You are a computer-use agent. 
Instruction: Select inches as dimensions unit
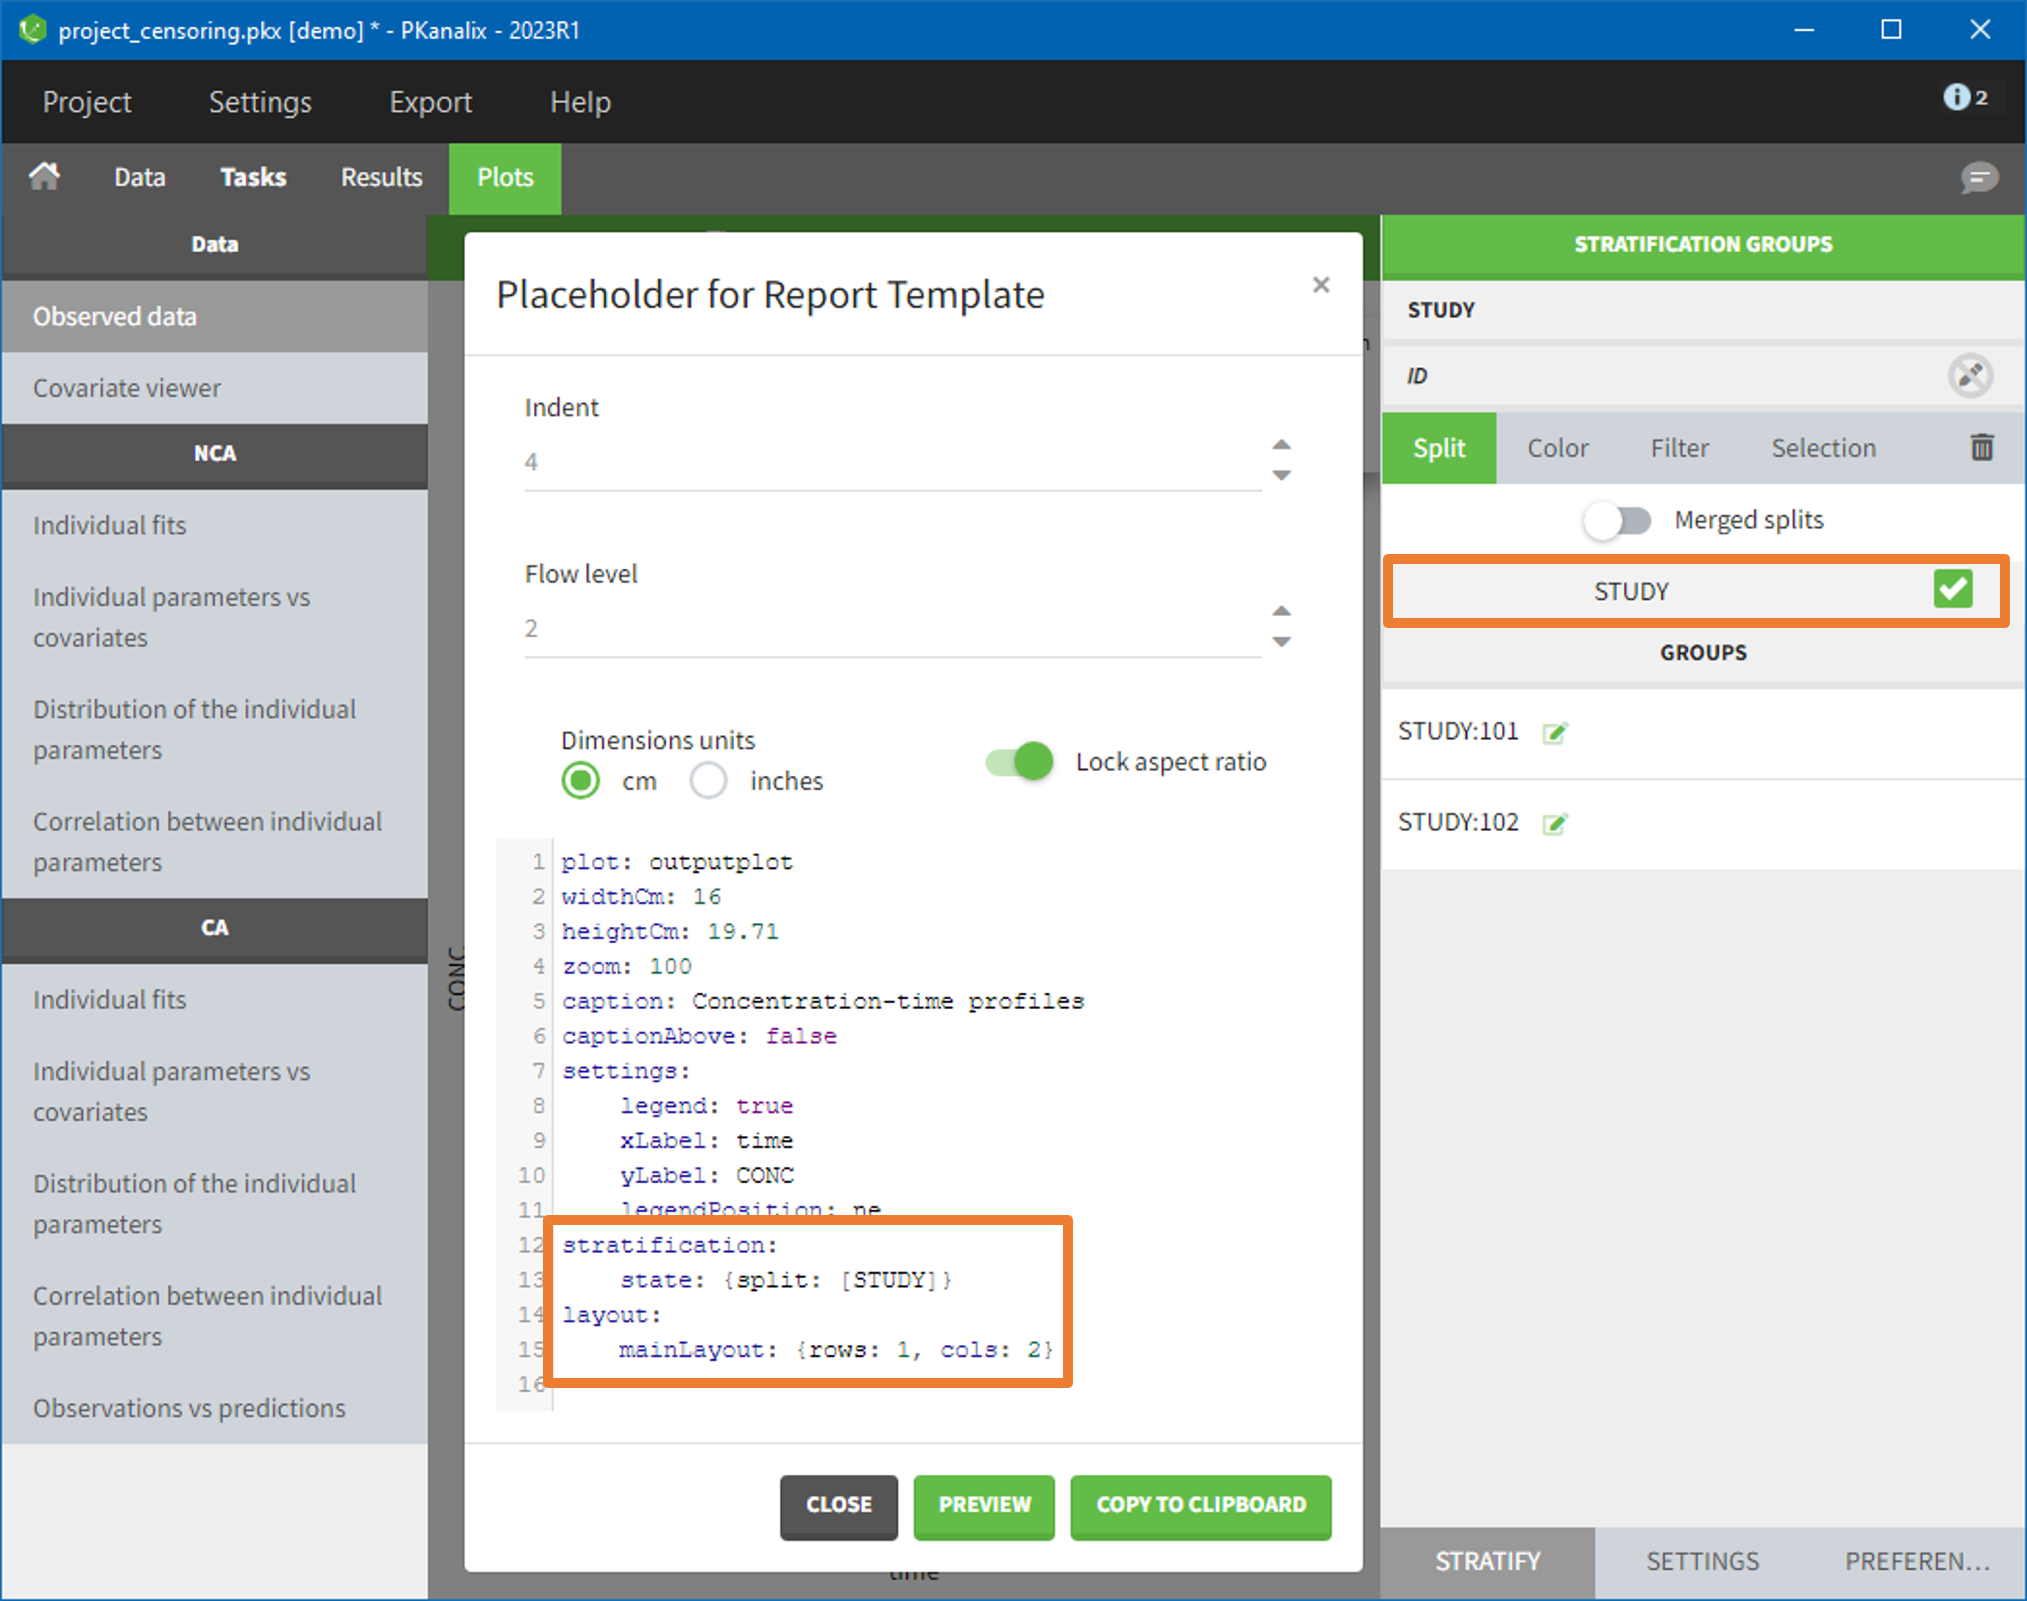(709, 781)
